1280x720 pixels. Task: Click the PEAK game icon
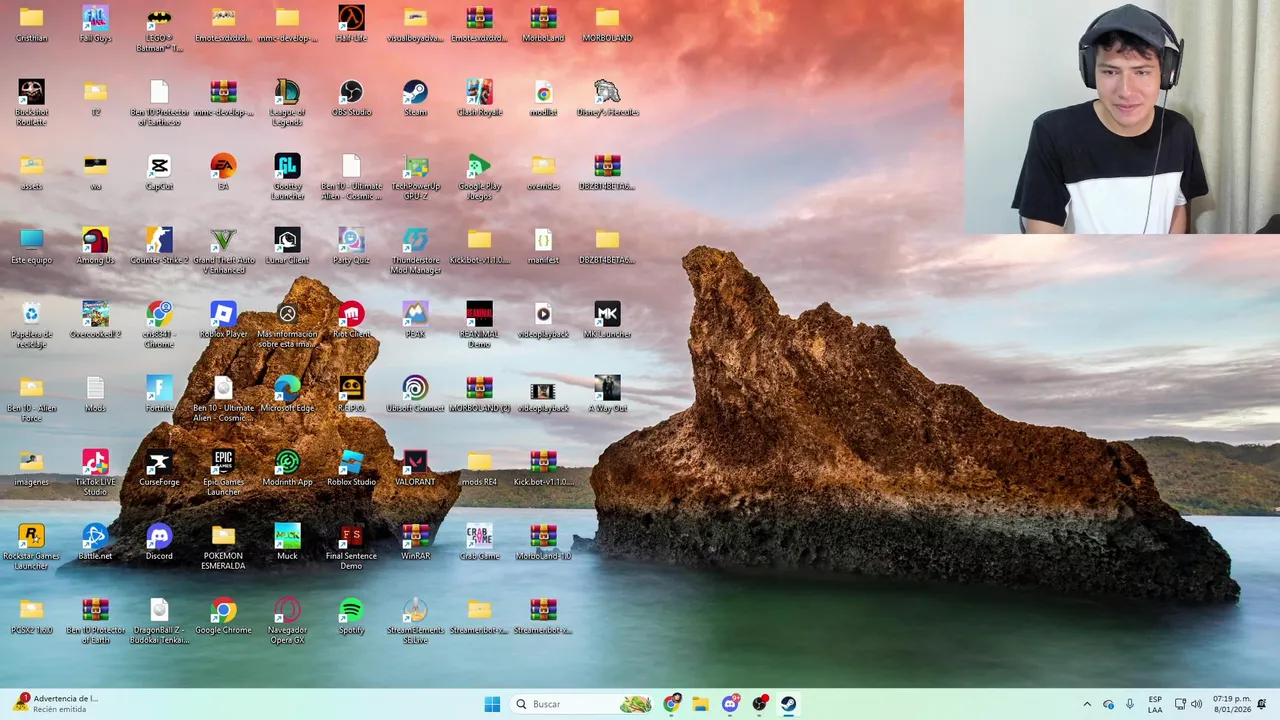tap(415, 321)
